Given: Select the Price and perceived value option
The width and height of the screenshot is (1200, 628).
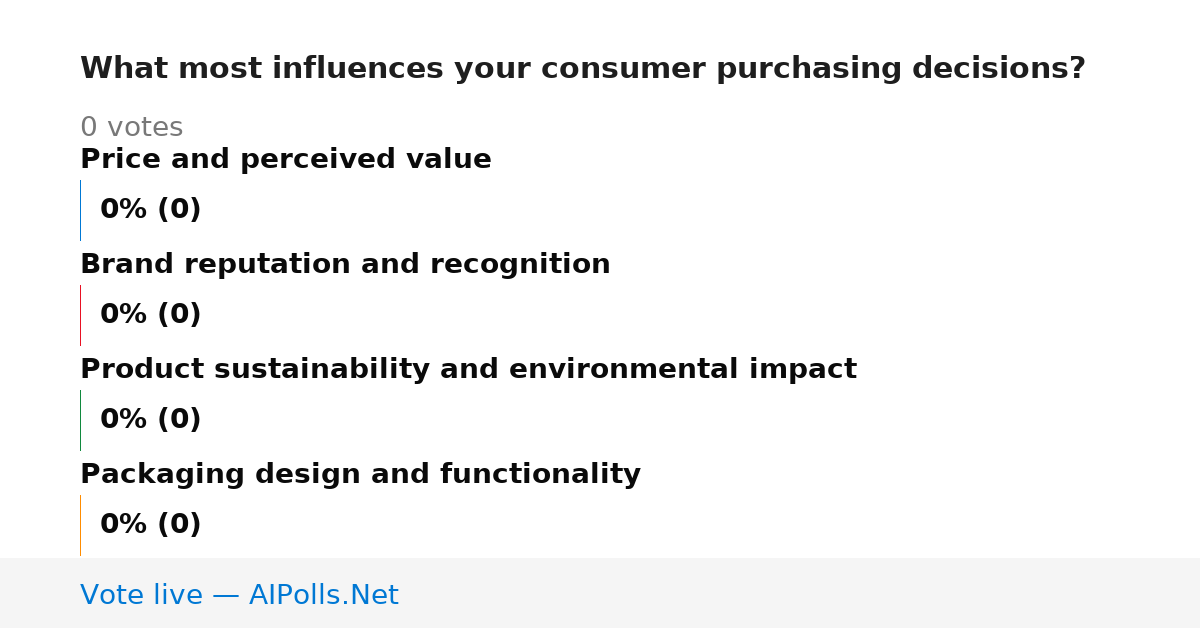Looking at the screenshot, I should point(286,160).
